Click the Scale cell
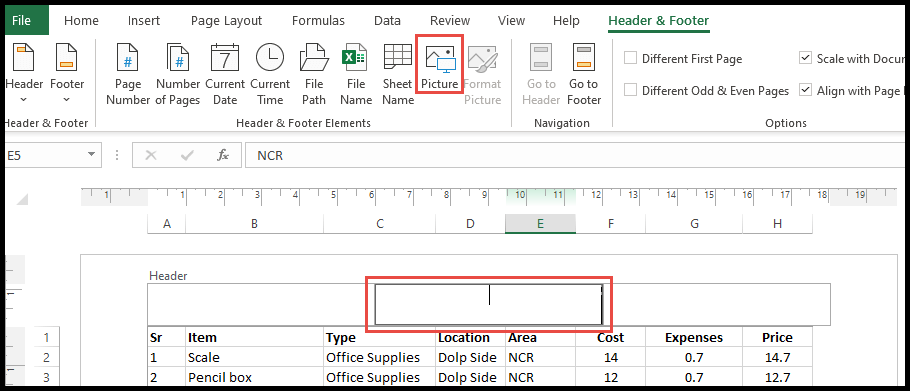 [x=254, y=358]
